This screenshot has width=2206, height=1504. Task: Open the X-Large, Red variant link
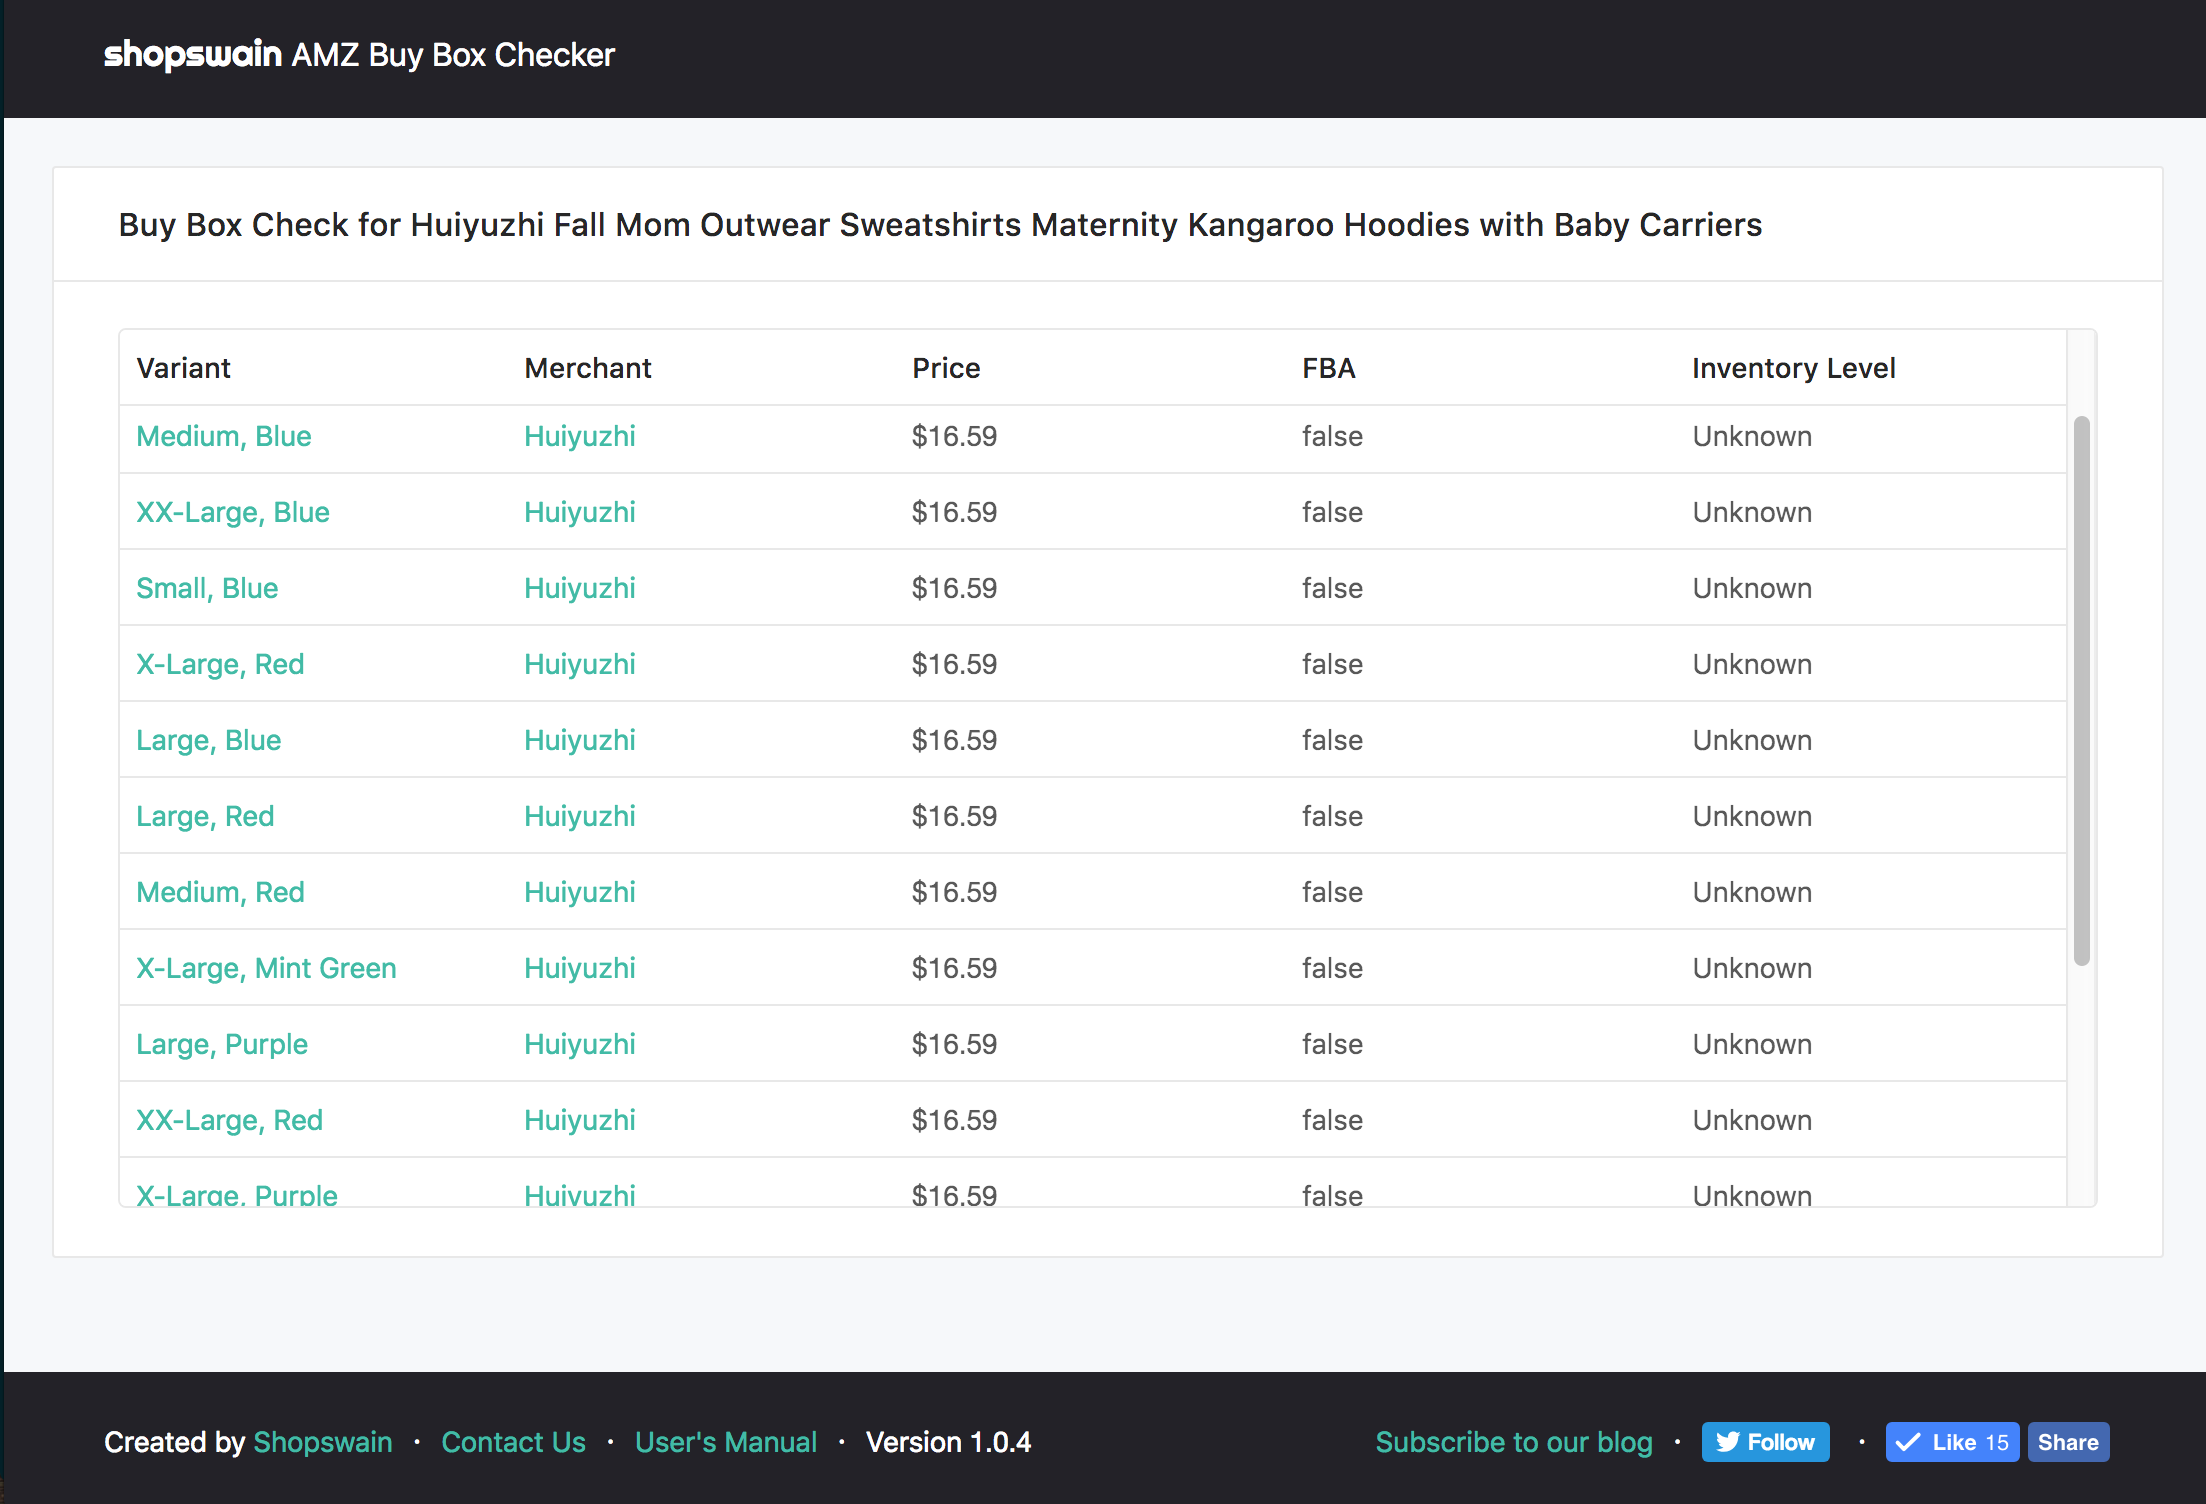220,664
